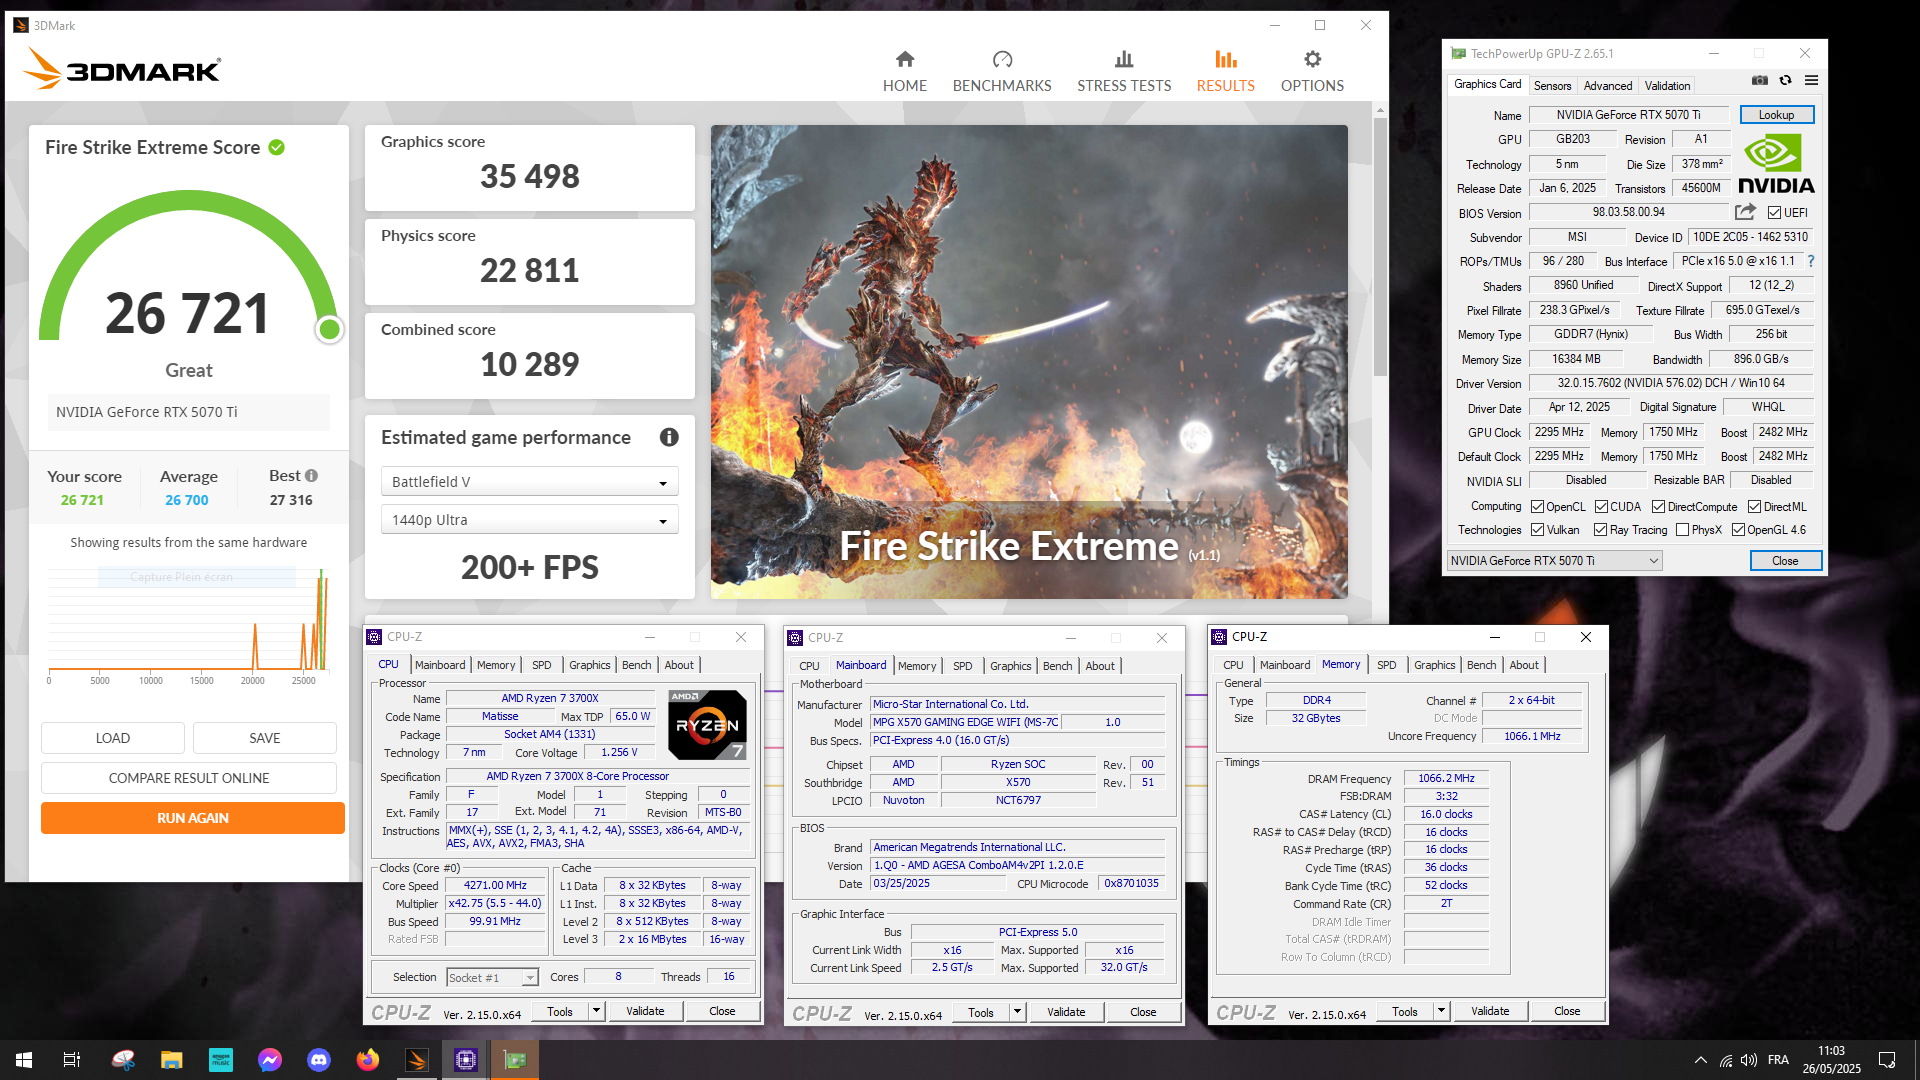The height and width of the screenshot is (1080, 1920).
Task: Toggle CUDA checkbox in GPU-Z
Action: click(1601, 507)
